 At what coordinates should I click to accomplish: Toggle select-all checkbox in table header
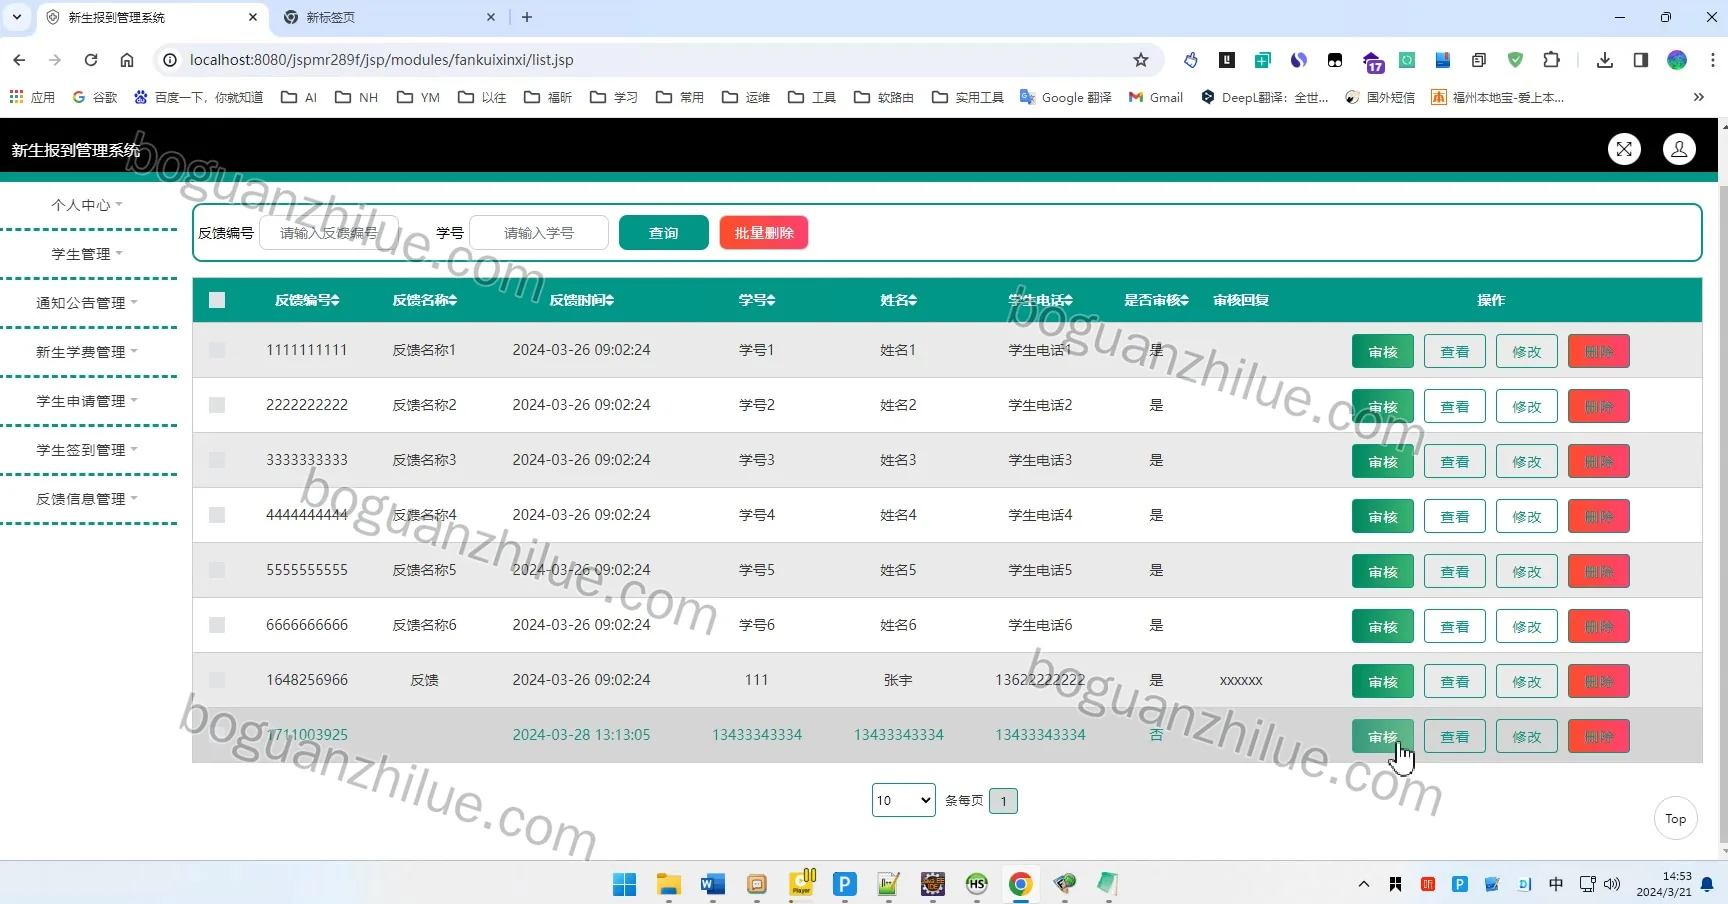click(217, 300)
